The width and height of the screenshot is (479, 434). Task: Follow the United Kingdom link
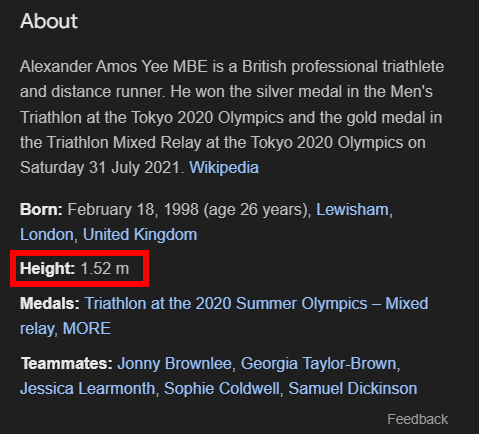[140, 235]
